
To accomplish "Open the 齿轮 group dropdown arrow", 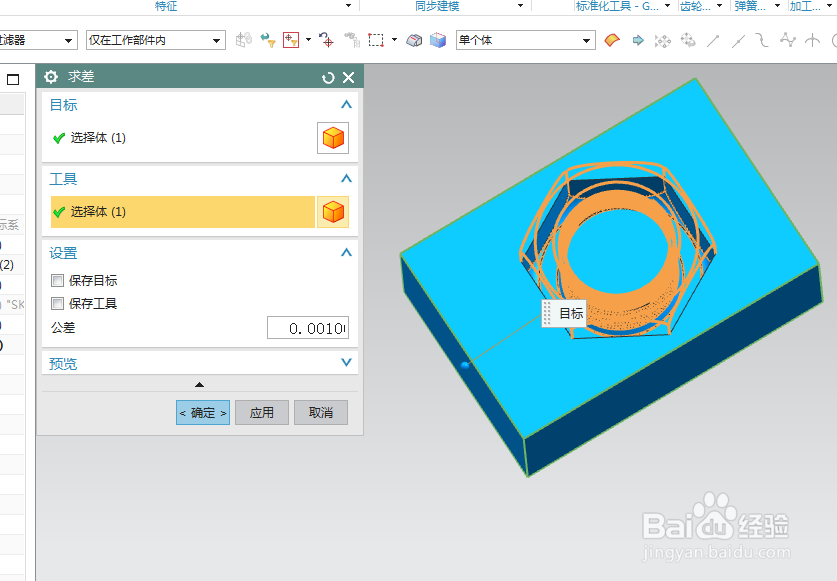I will tap(720, 6).
